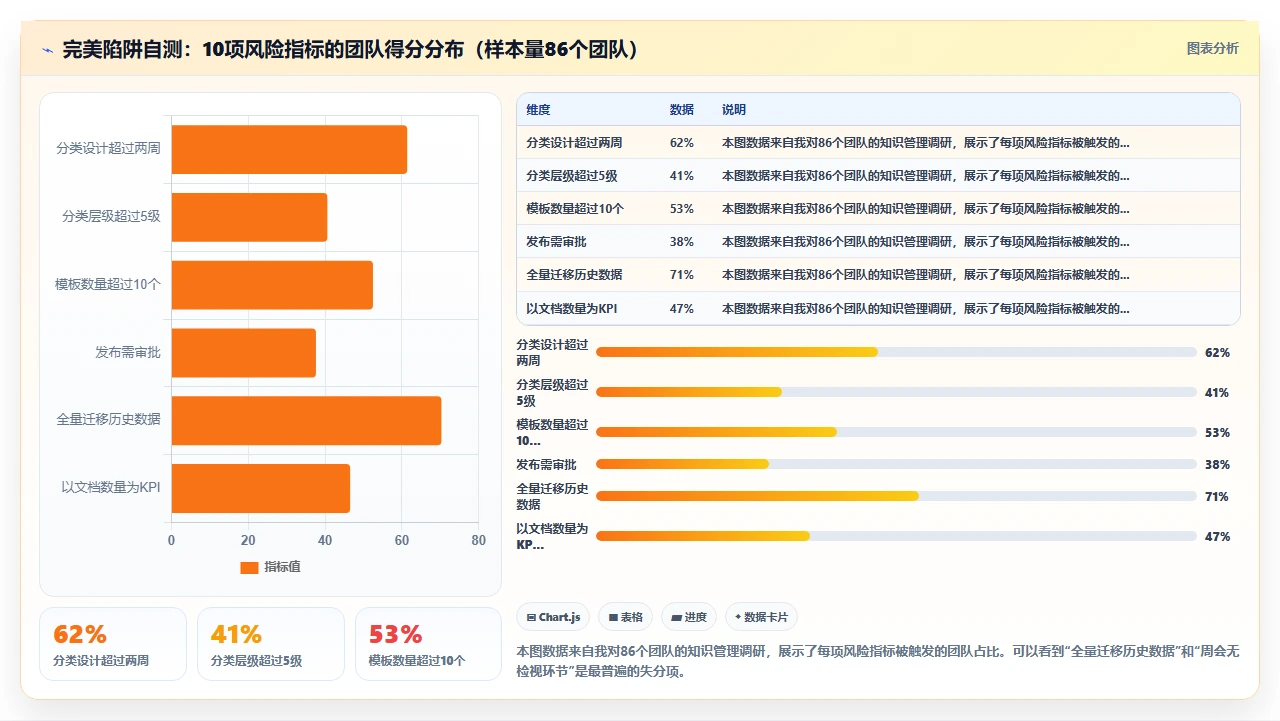Select table cell 以文档数量为KPI
This screenshot has height=721, width=1280.
(572, 308)
